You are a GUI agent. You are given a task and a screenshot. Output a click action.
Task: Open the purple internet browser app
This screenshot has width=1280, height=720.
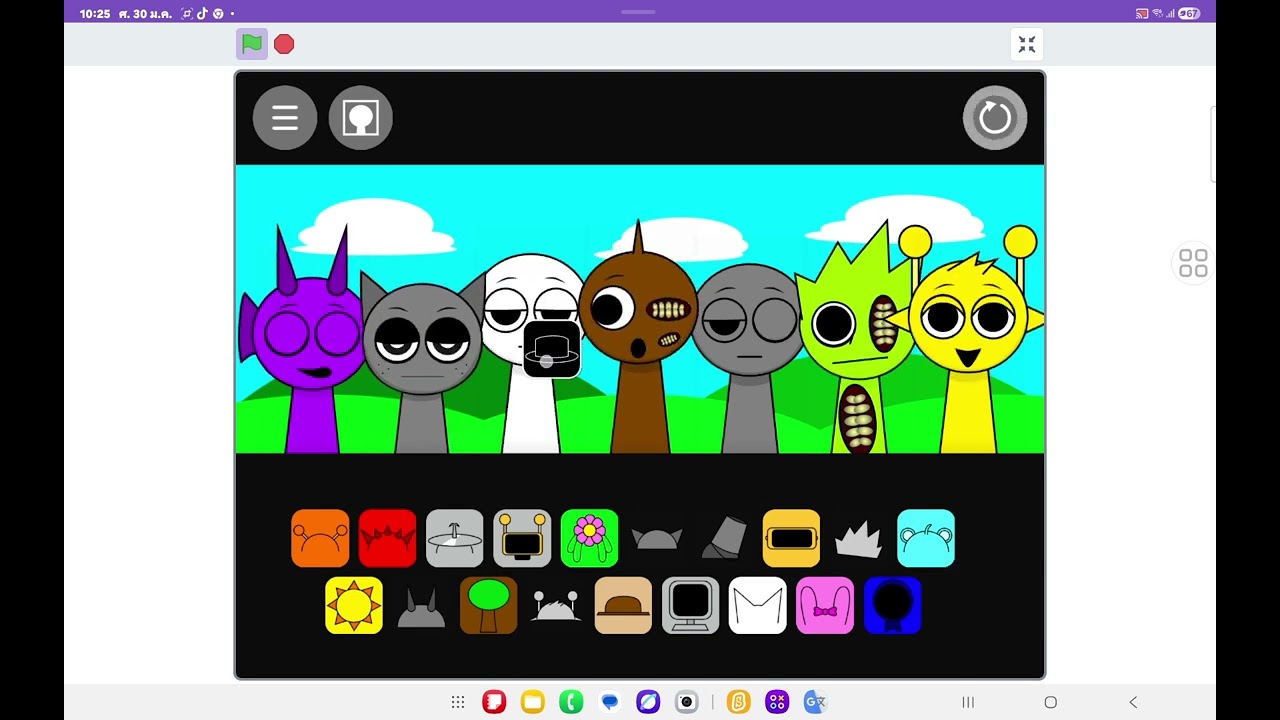648,702
